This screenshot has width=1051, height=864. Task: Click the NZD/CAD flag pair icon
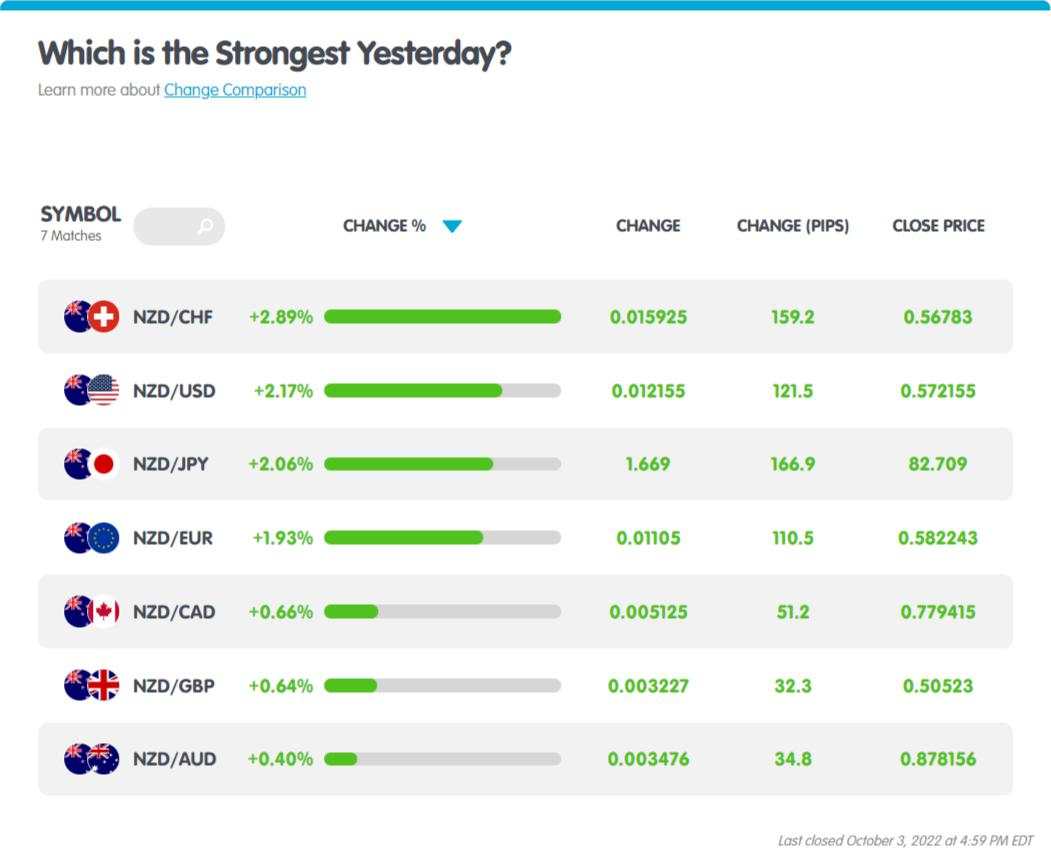92,611
